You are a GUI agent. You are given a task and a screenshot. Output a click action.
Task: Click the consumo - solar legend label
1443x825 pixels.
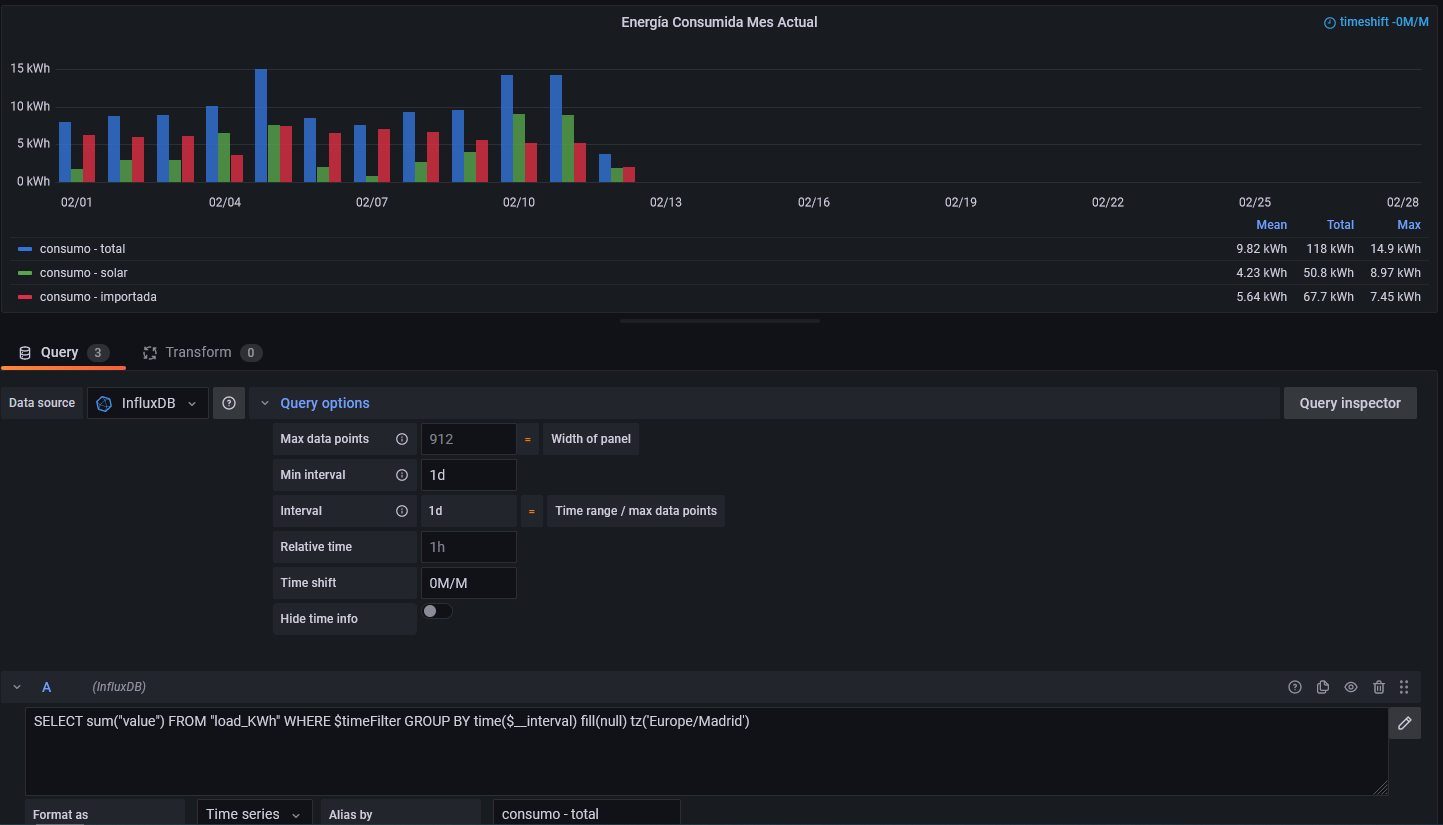pos(84,273)
